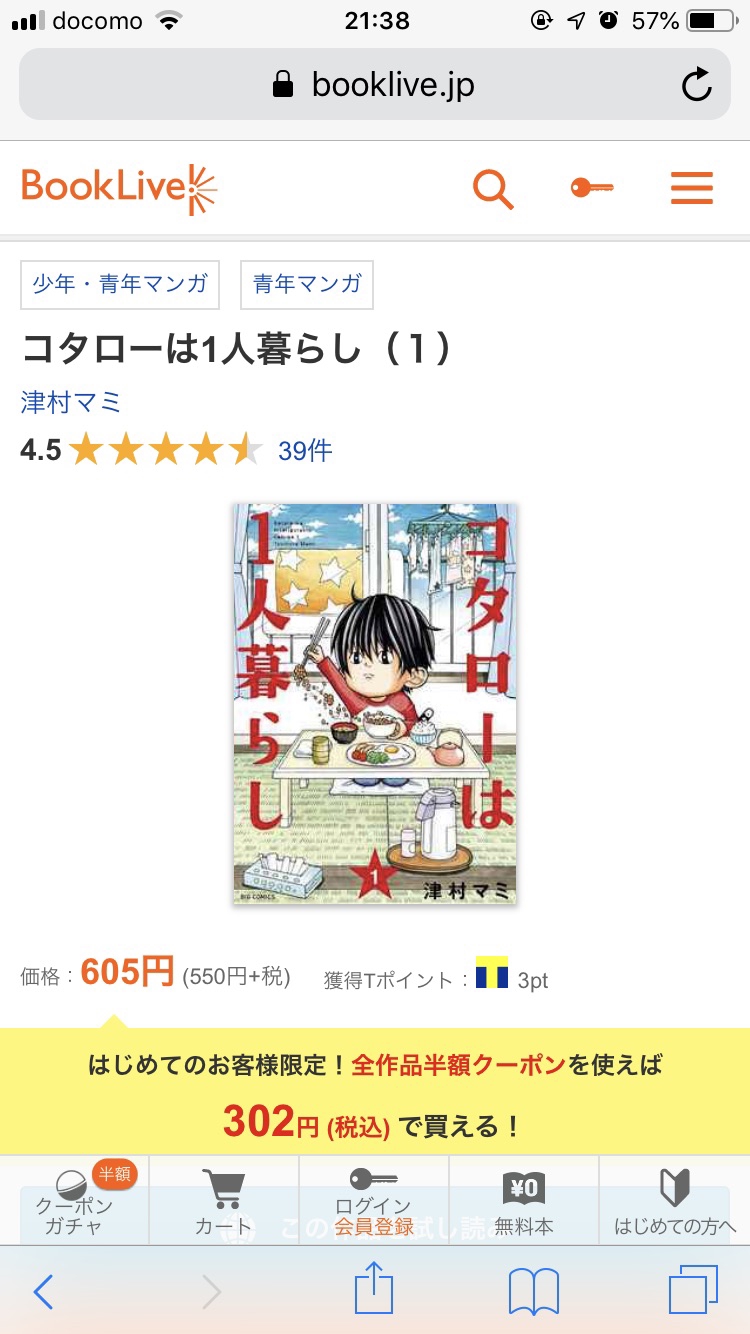Image resolution: width=750 pixels, height=1334 pixels.
Task: Reload the page in Safari
Action: (697, 85)
